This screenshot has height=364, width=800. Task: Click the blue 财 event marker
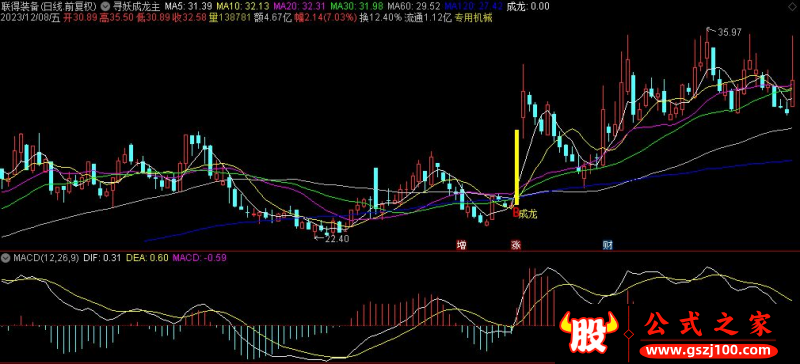(608, 245)
